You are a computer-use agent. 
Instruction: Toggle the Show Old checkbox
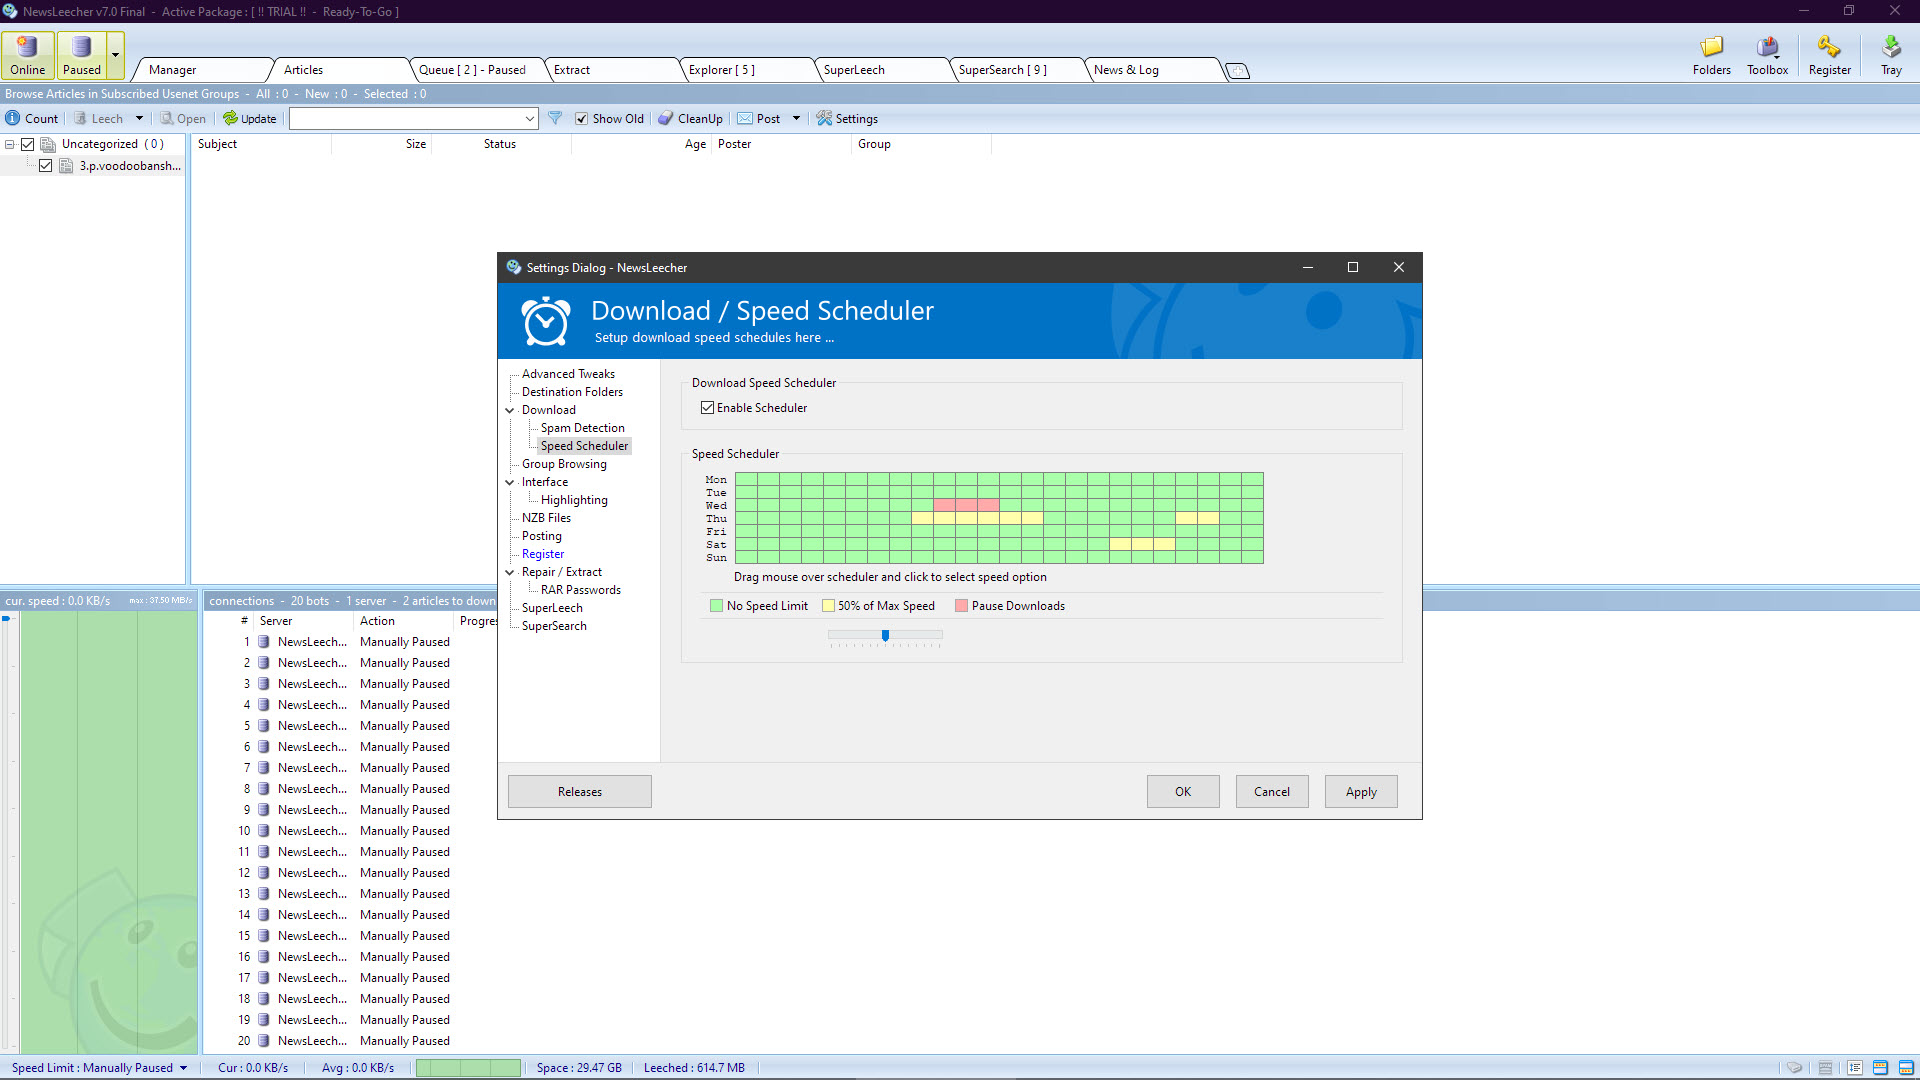pos(581,118)
